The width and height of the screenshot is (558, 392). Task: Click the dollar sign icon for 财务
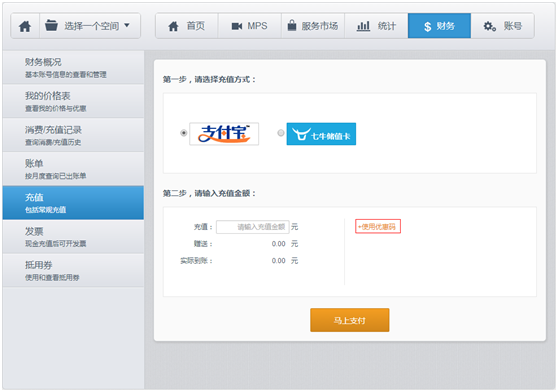click(428, 26)
